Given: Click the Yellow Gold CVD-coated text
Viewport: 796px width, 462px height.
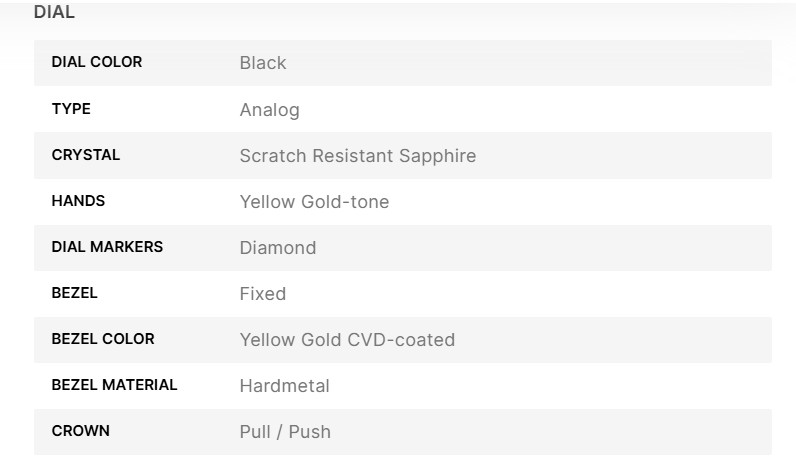Looking at the screenshot, I should coord(347,340).
